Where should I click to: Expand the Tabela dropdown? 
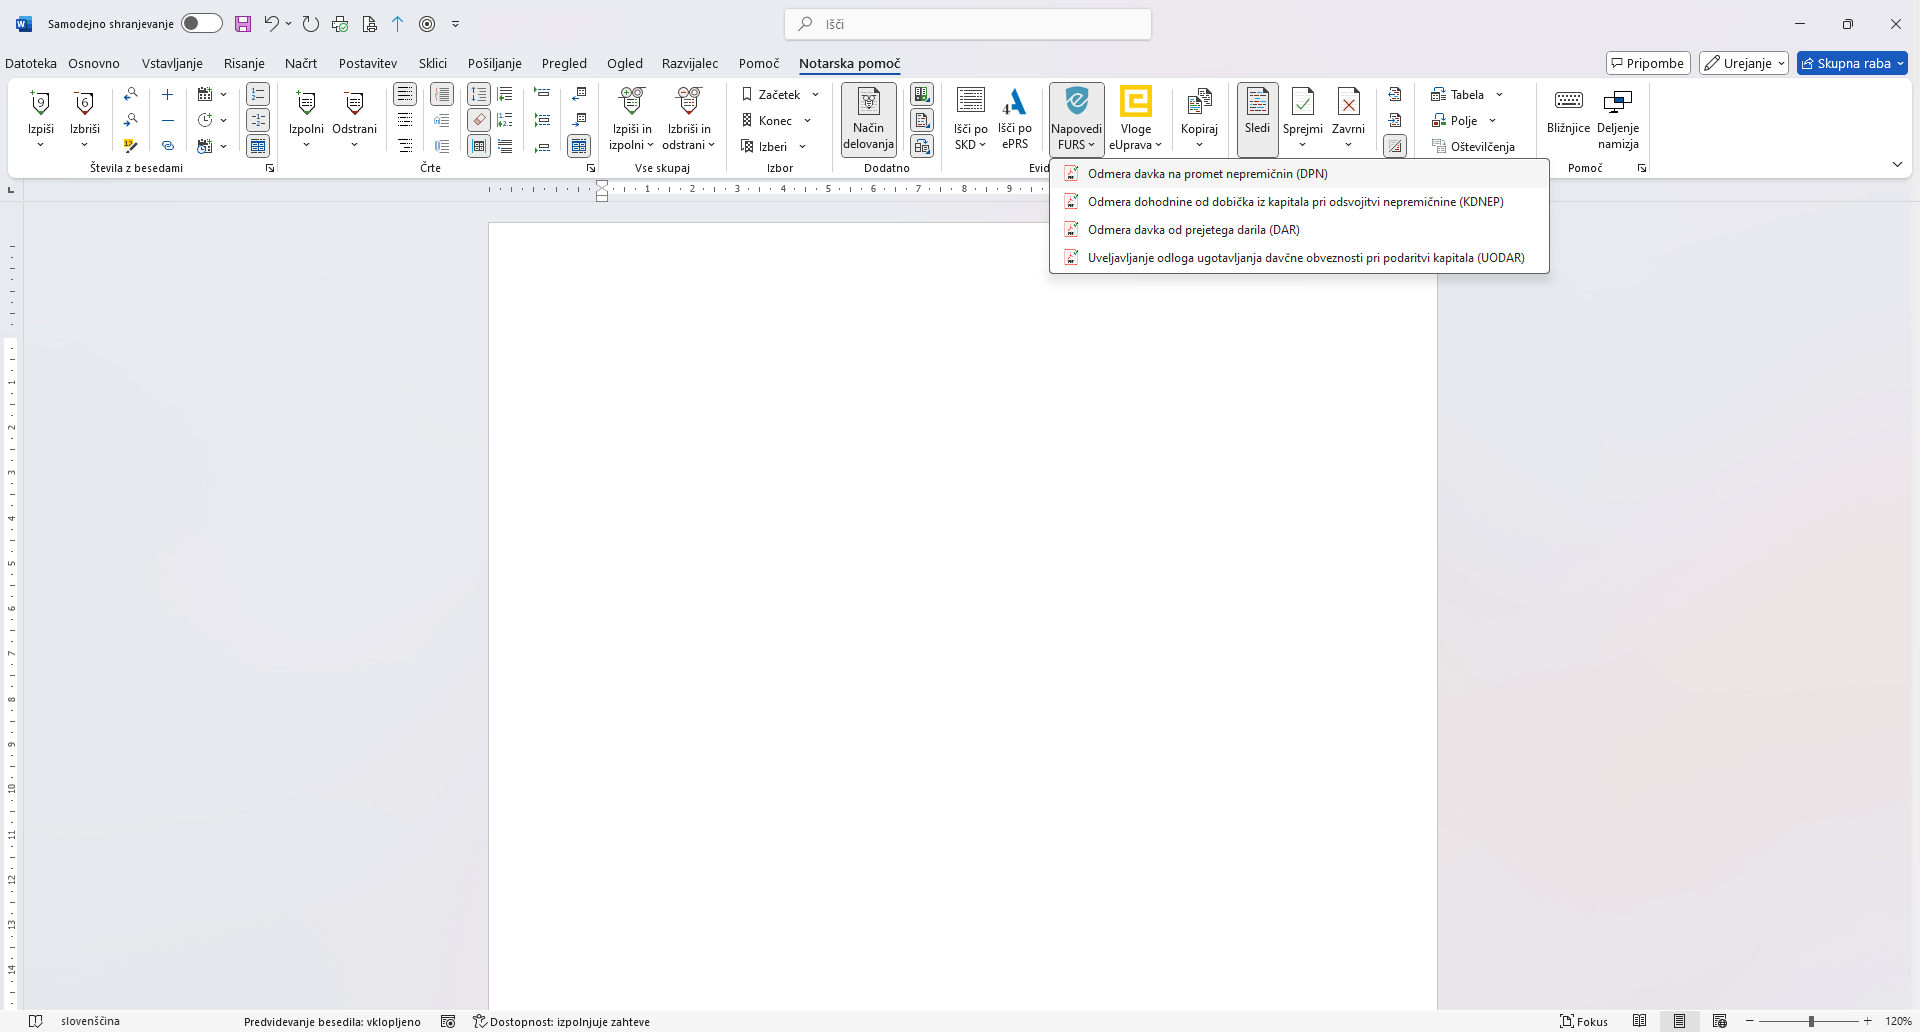click(1499, 95)
